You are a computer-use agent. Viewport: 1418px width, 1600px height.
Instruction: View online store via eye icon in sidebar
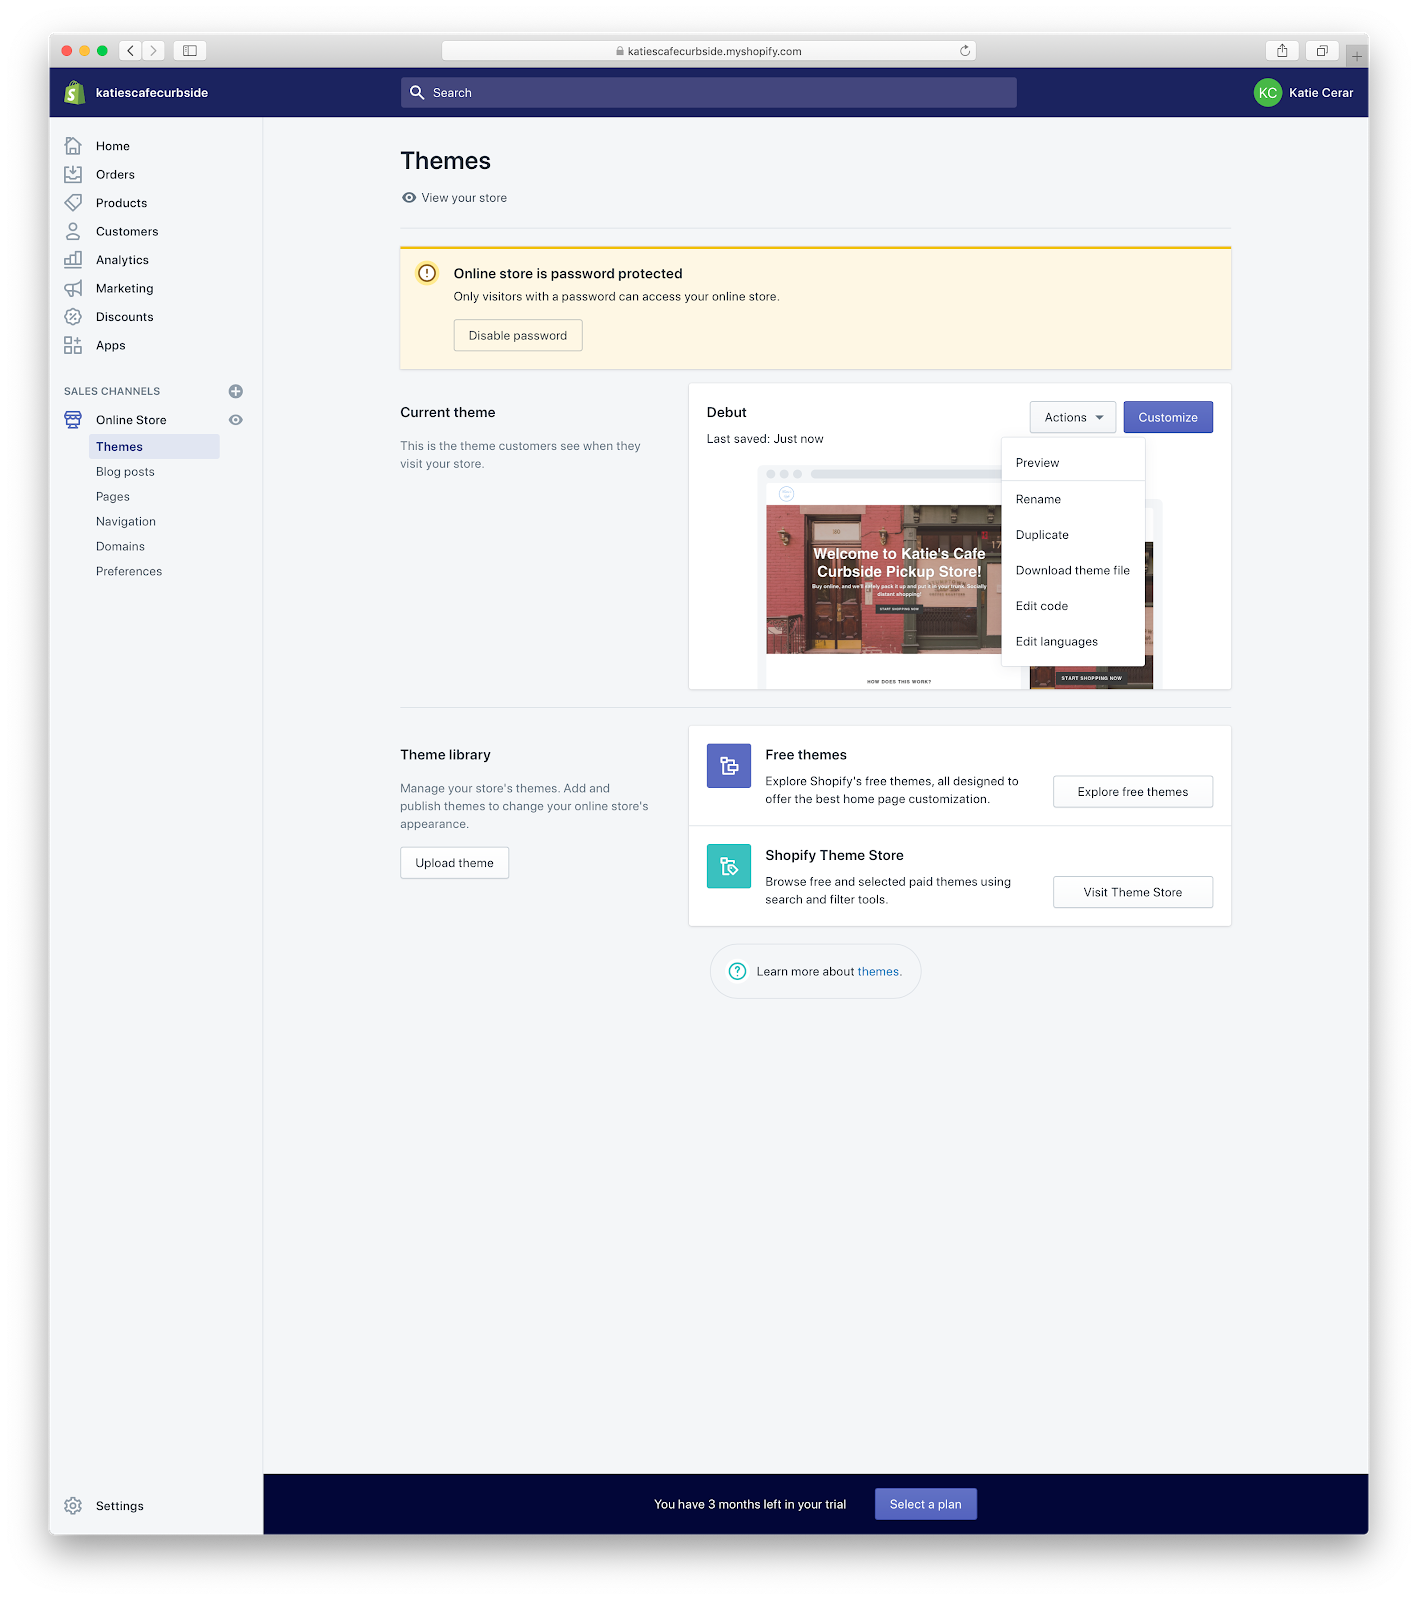(236, 420)
